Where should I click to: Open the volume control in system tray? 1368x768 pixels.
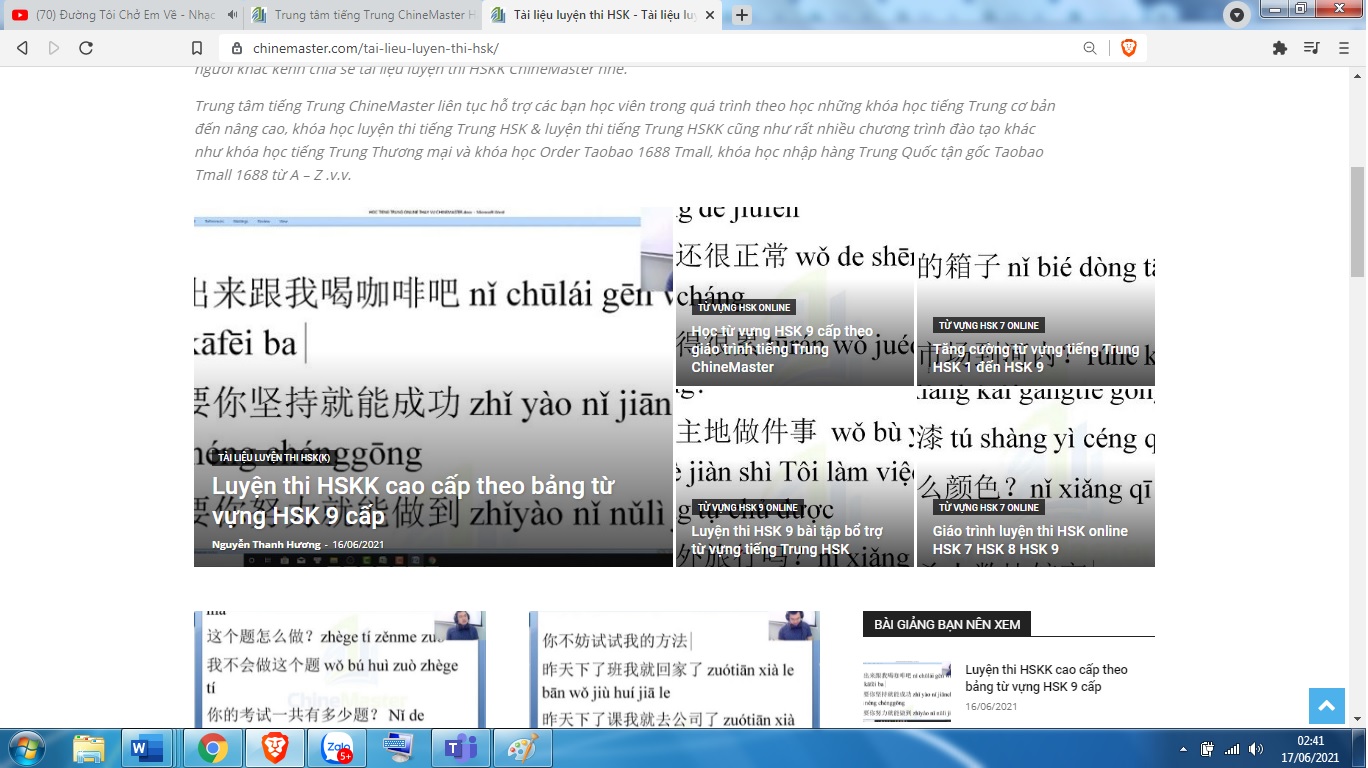click(1256, 749)
